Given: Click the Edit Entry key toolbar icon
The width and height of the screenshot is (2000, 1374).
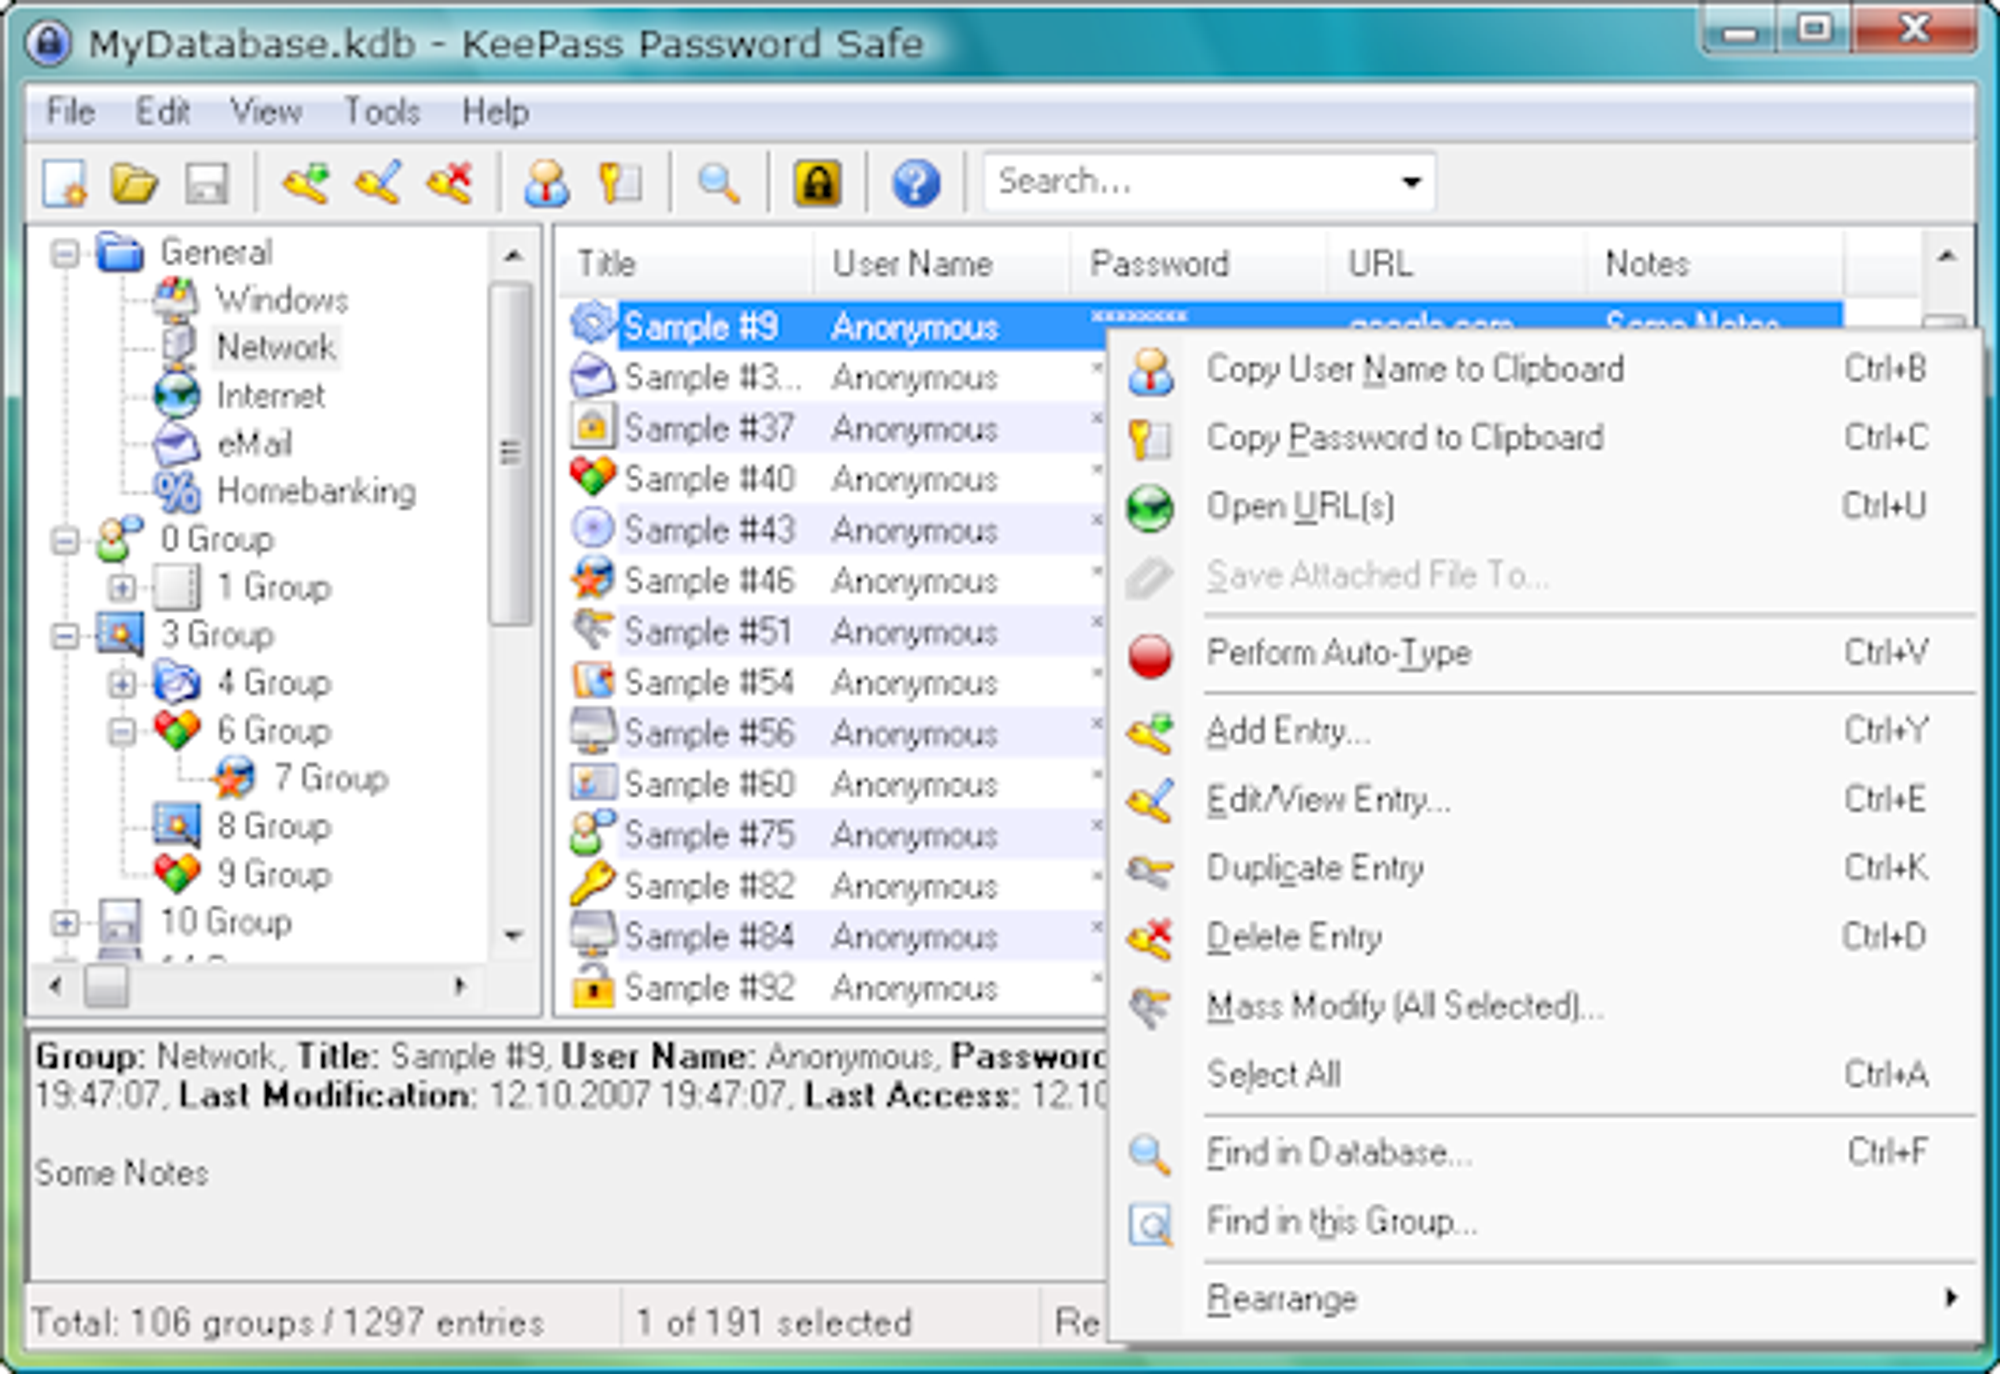Looking at the screenshot, I should point(378,183).
